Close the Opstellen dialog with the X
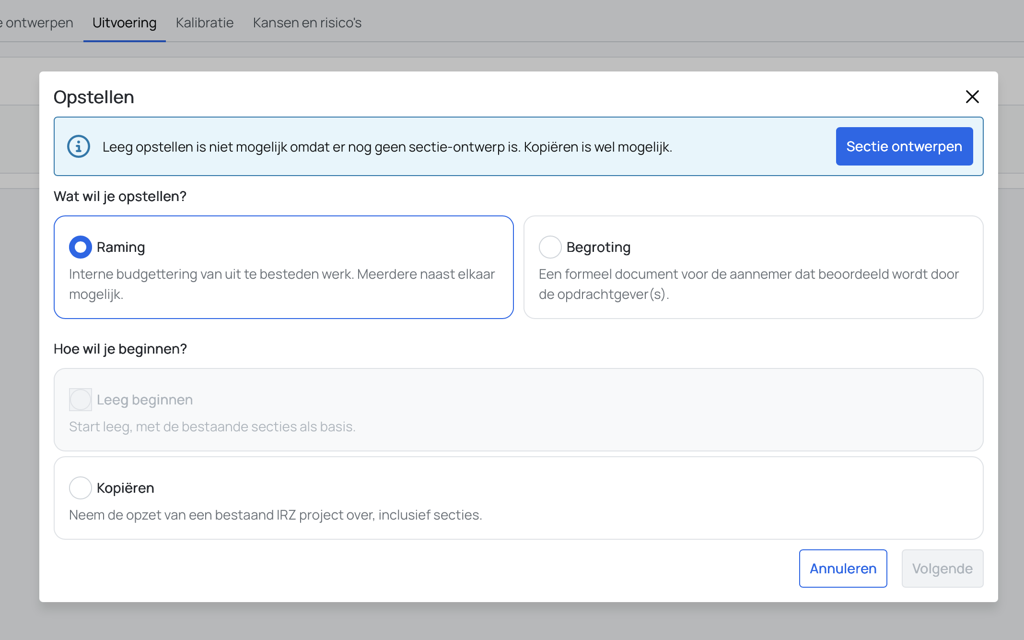 972,97
